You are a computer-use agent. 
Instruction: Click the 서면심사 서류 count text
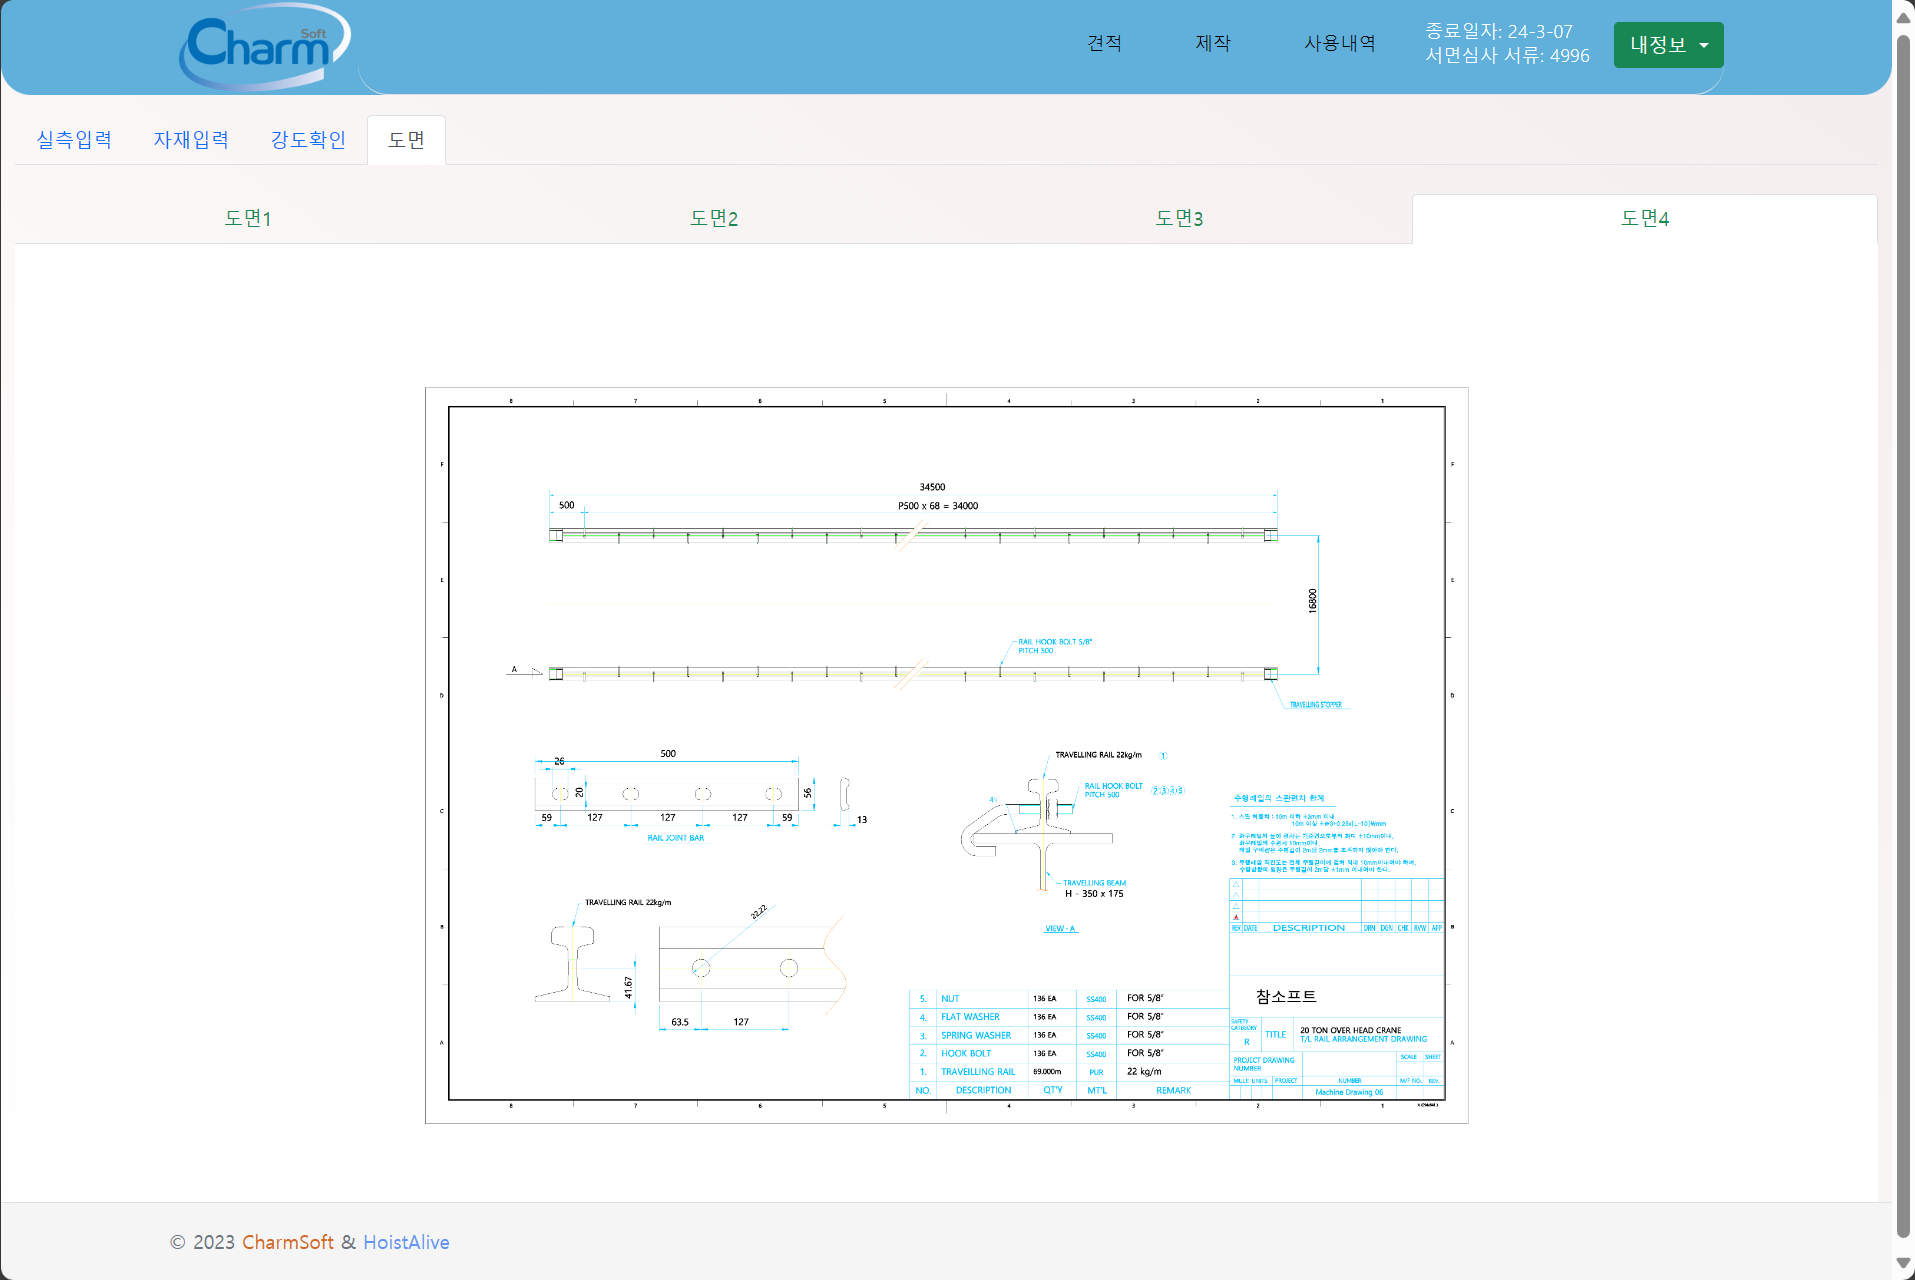pos(1507,56)
